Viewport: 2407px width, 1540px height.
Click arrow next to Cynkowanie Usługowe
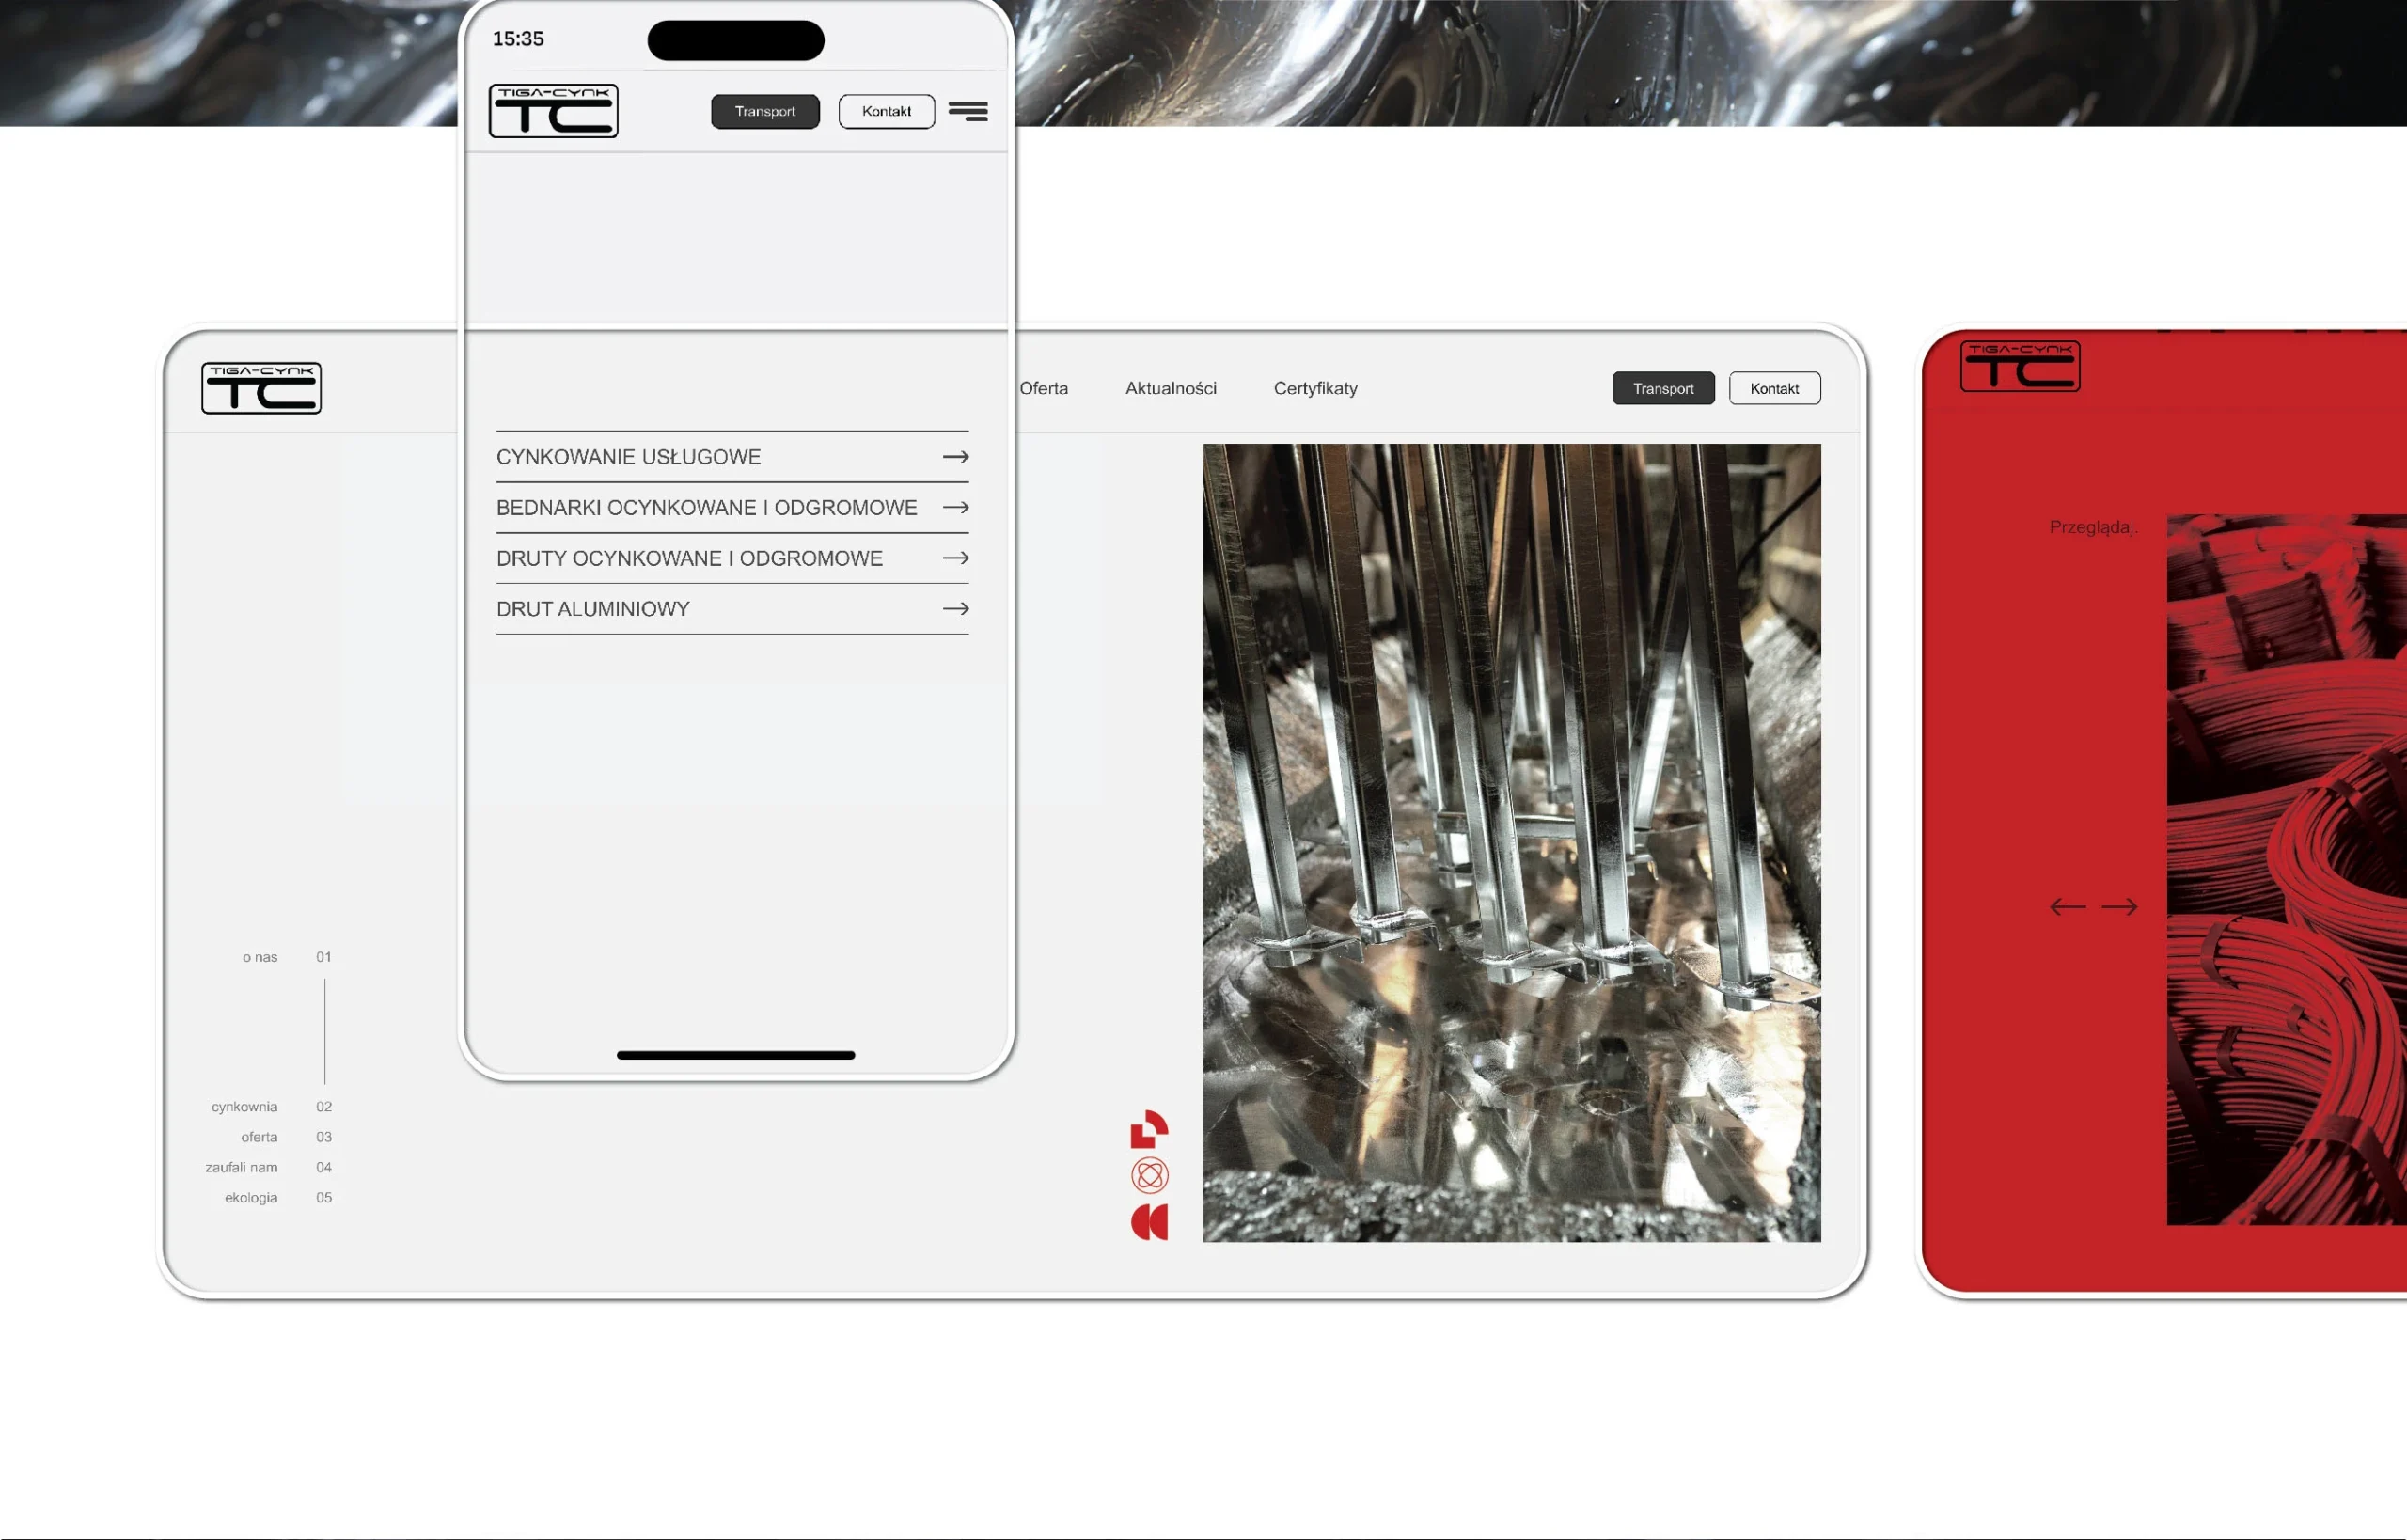pyautogui.click(x=955, y=457)
